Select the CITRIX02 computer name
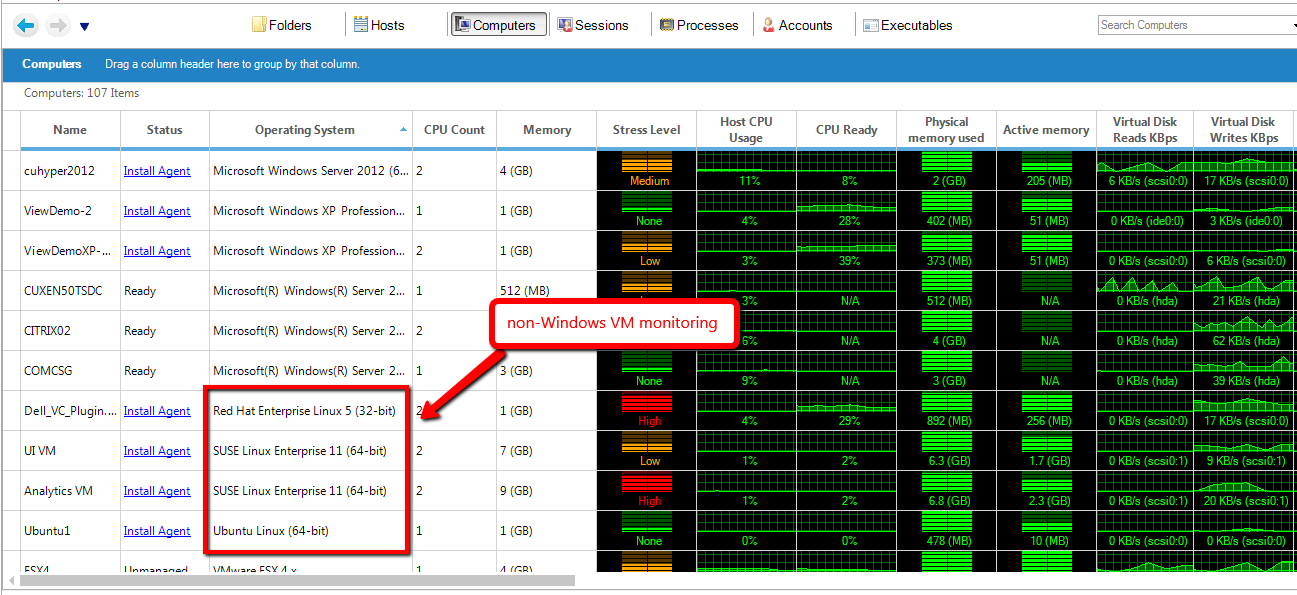This screenshot has width=1297, height=595. coord(48,331)
